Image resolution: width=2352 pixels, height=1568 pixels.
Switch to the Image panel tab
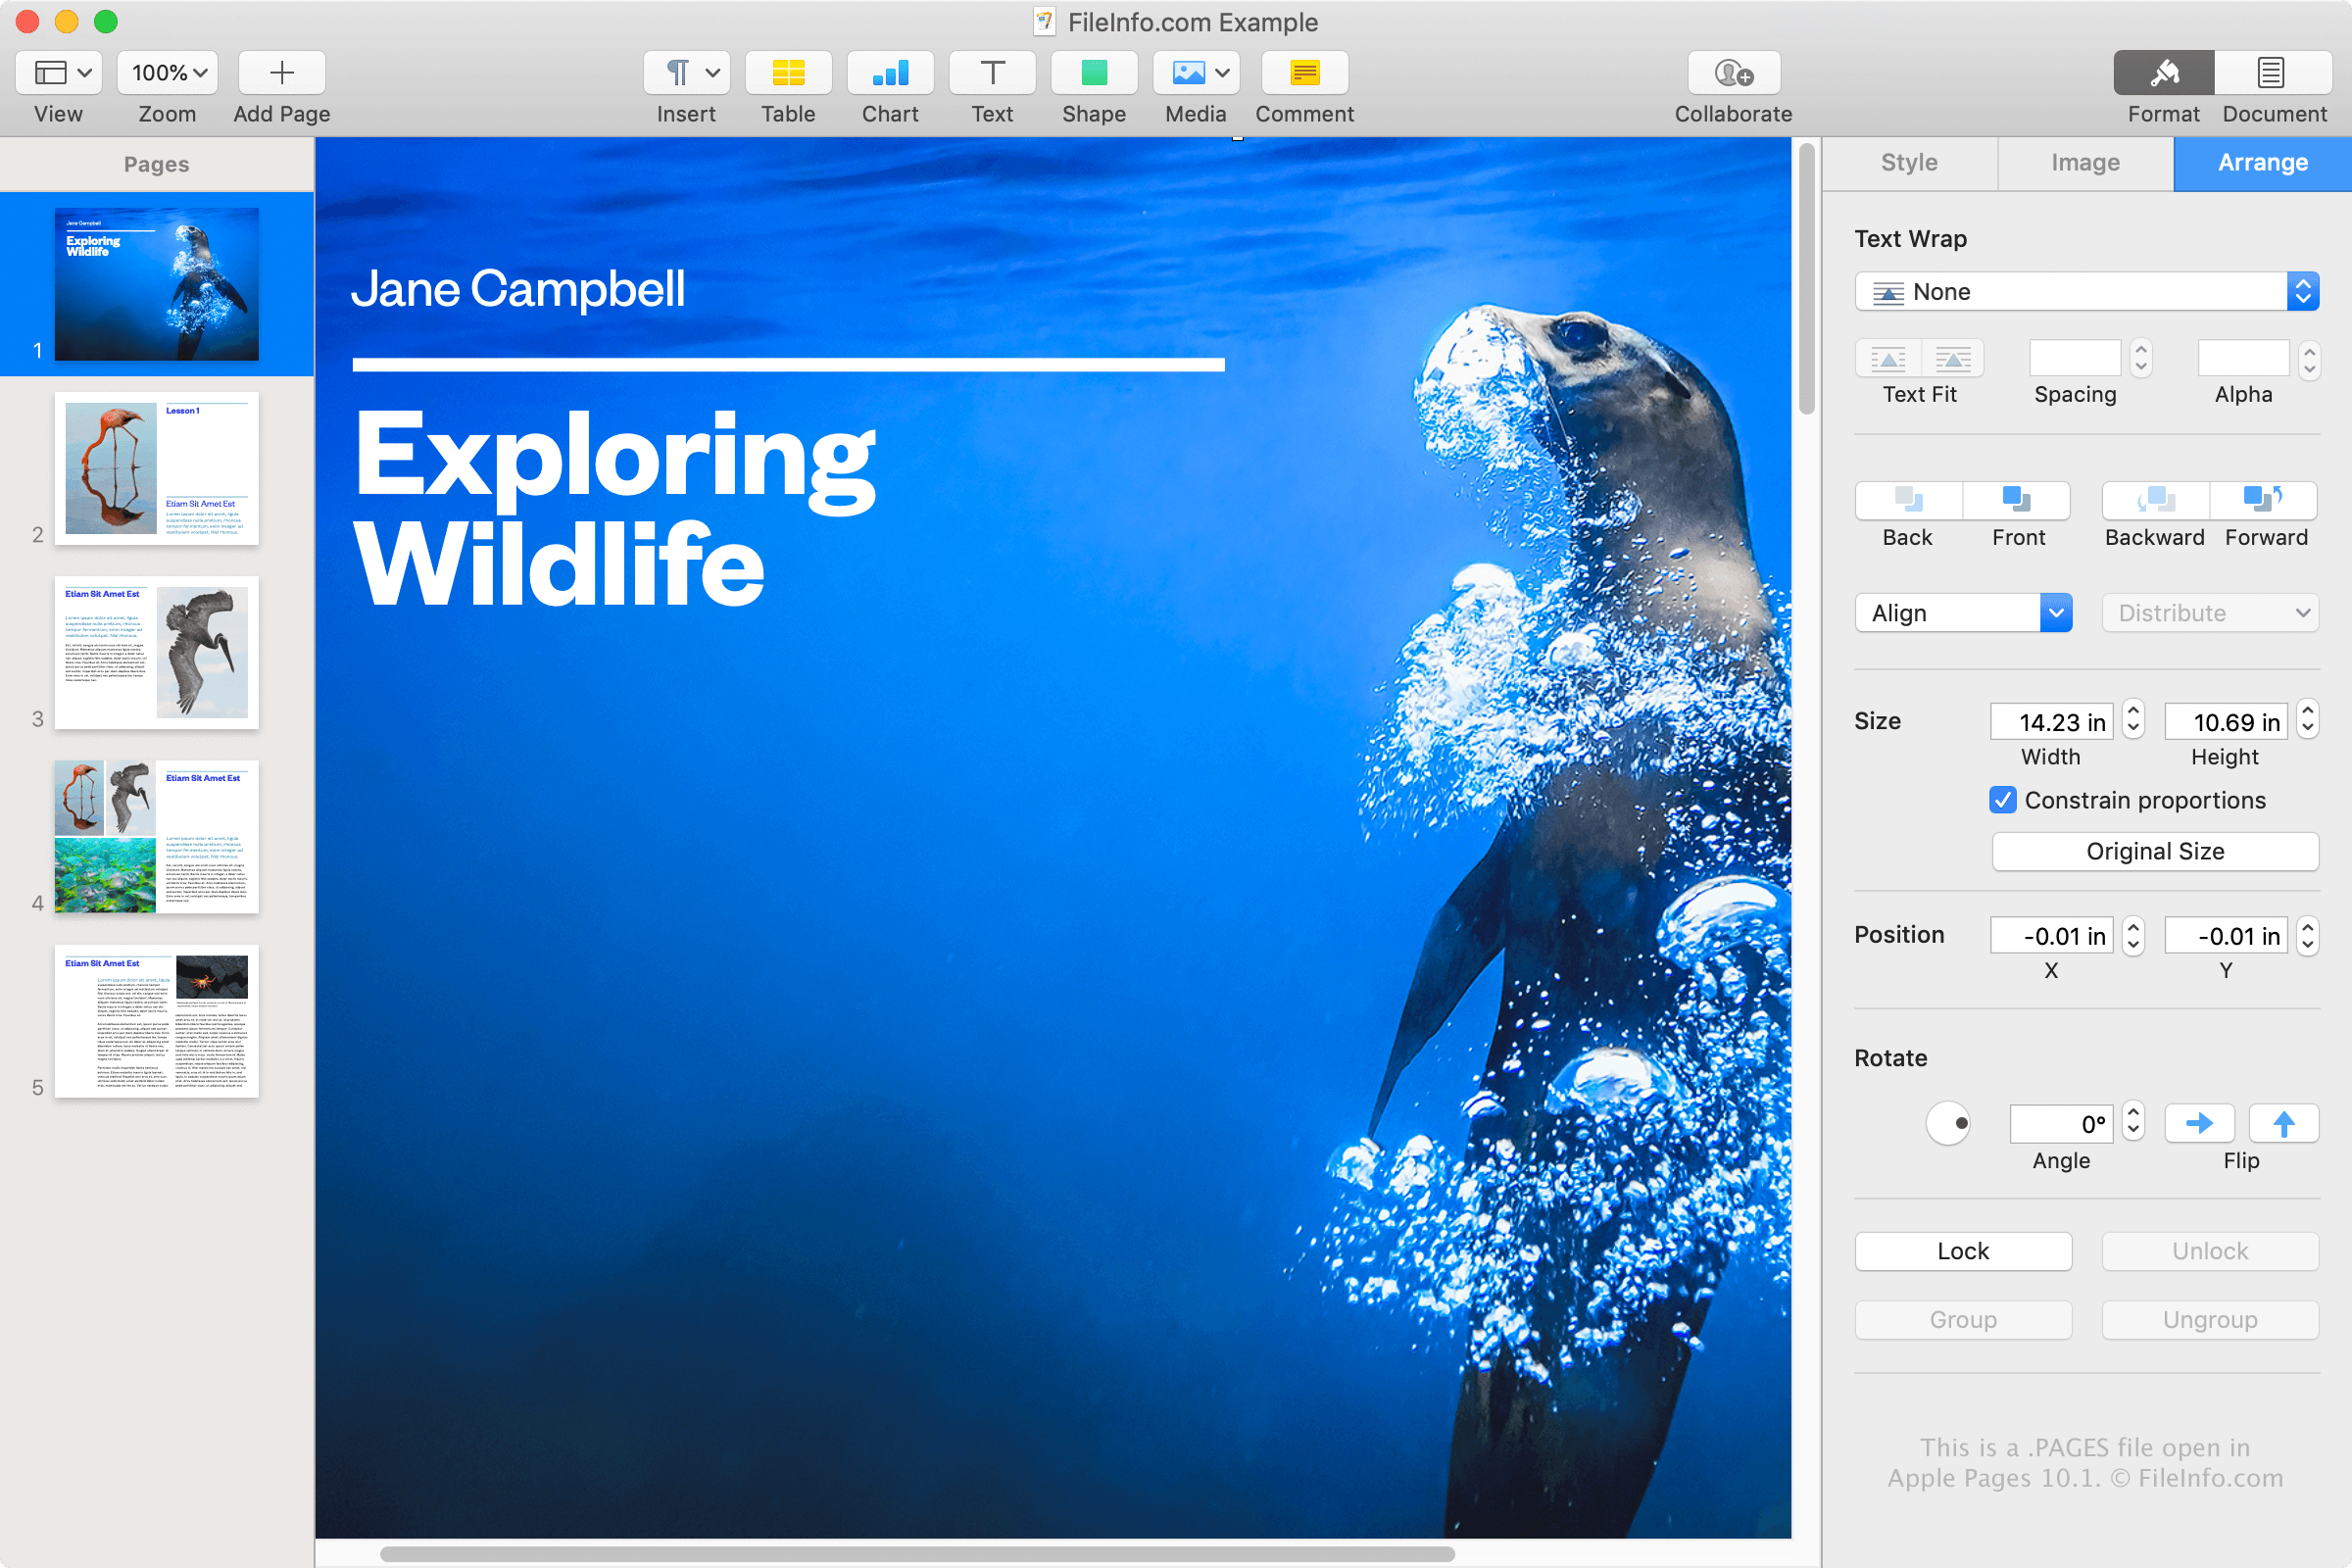[2086, 163]
